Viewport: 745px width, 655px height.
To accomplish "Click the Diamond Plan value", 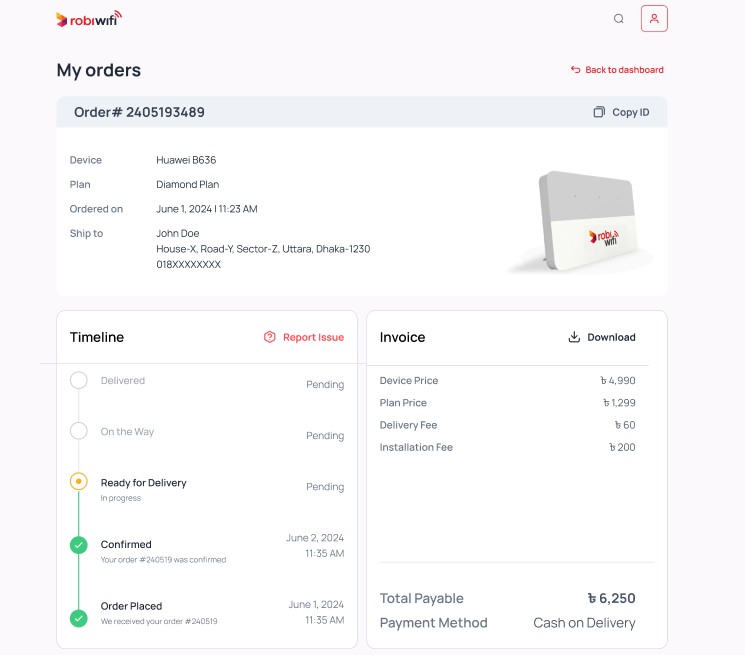I will (187, 184).
